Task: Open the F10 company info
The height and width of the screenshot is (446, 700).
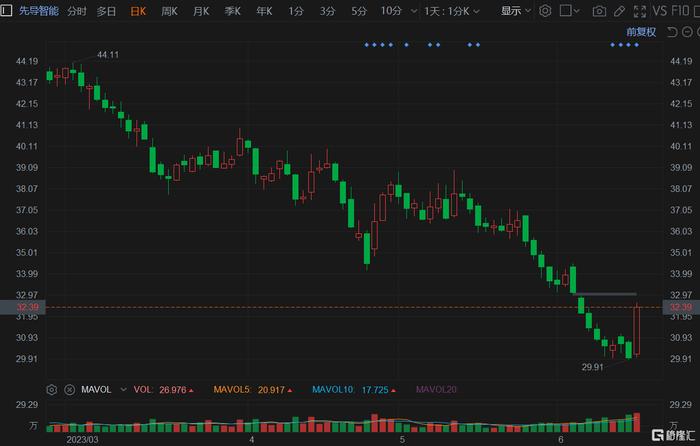Action: pyautogui.click(x=680, y=11)
